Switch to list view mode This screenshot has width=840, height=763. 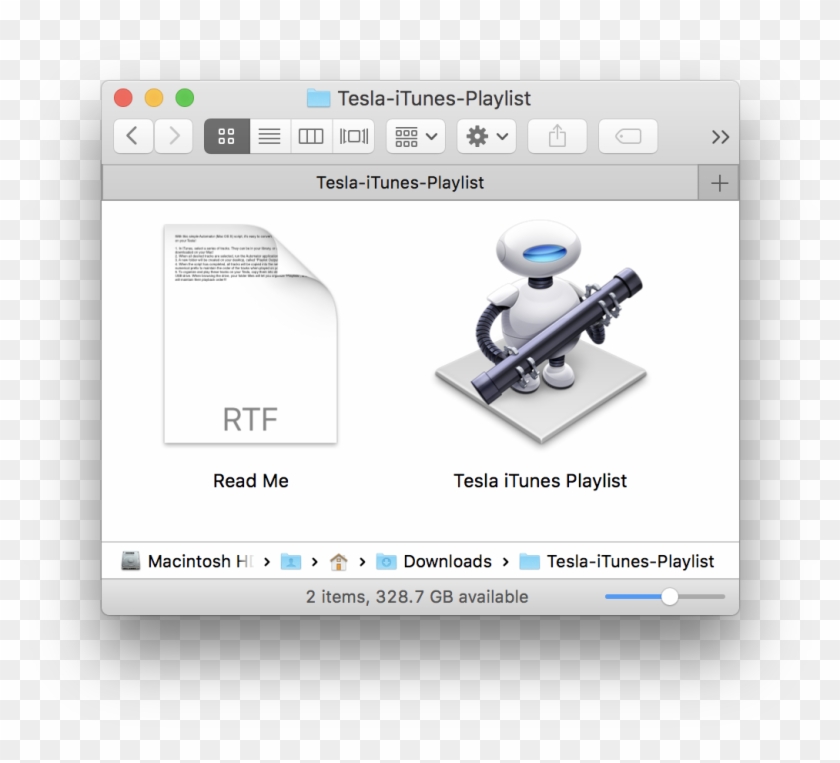point(268,136)
